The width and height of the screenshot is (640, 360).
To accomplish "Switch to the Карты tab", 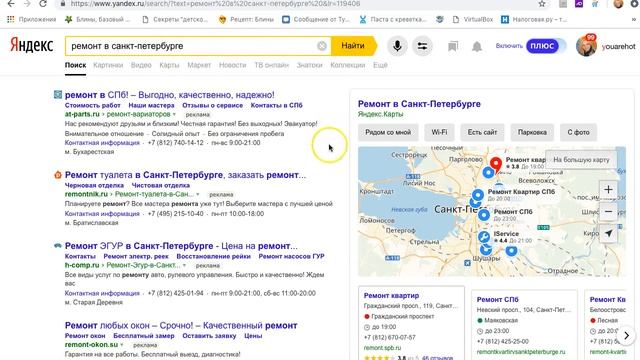I will [x=169, y=65].
